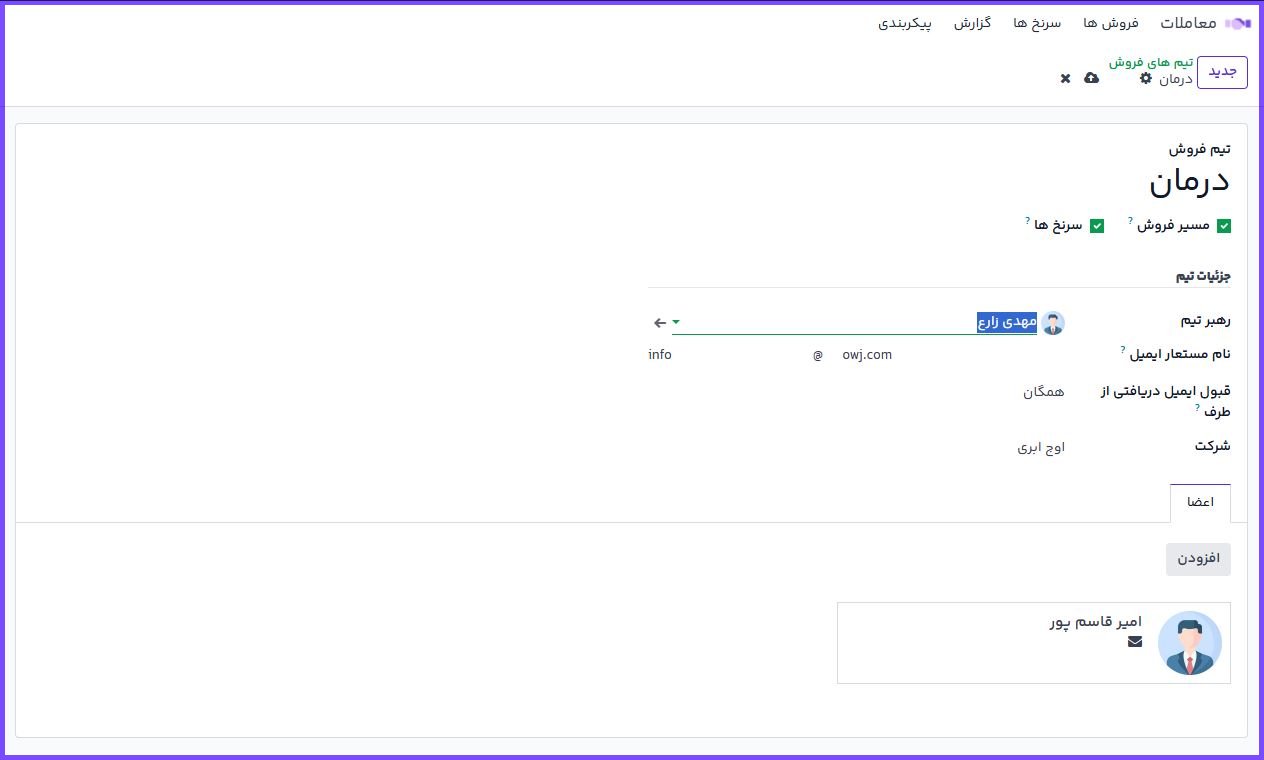Open the gear actions menu beside درمان

(x=1146, y=78)
